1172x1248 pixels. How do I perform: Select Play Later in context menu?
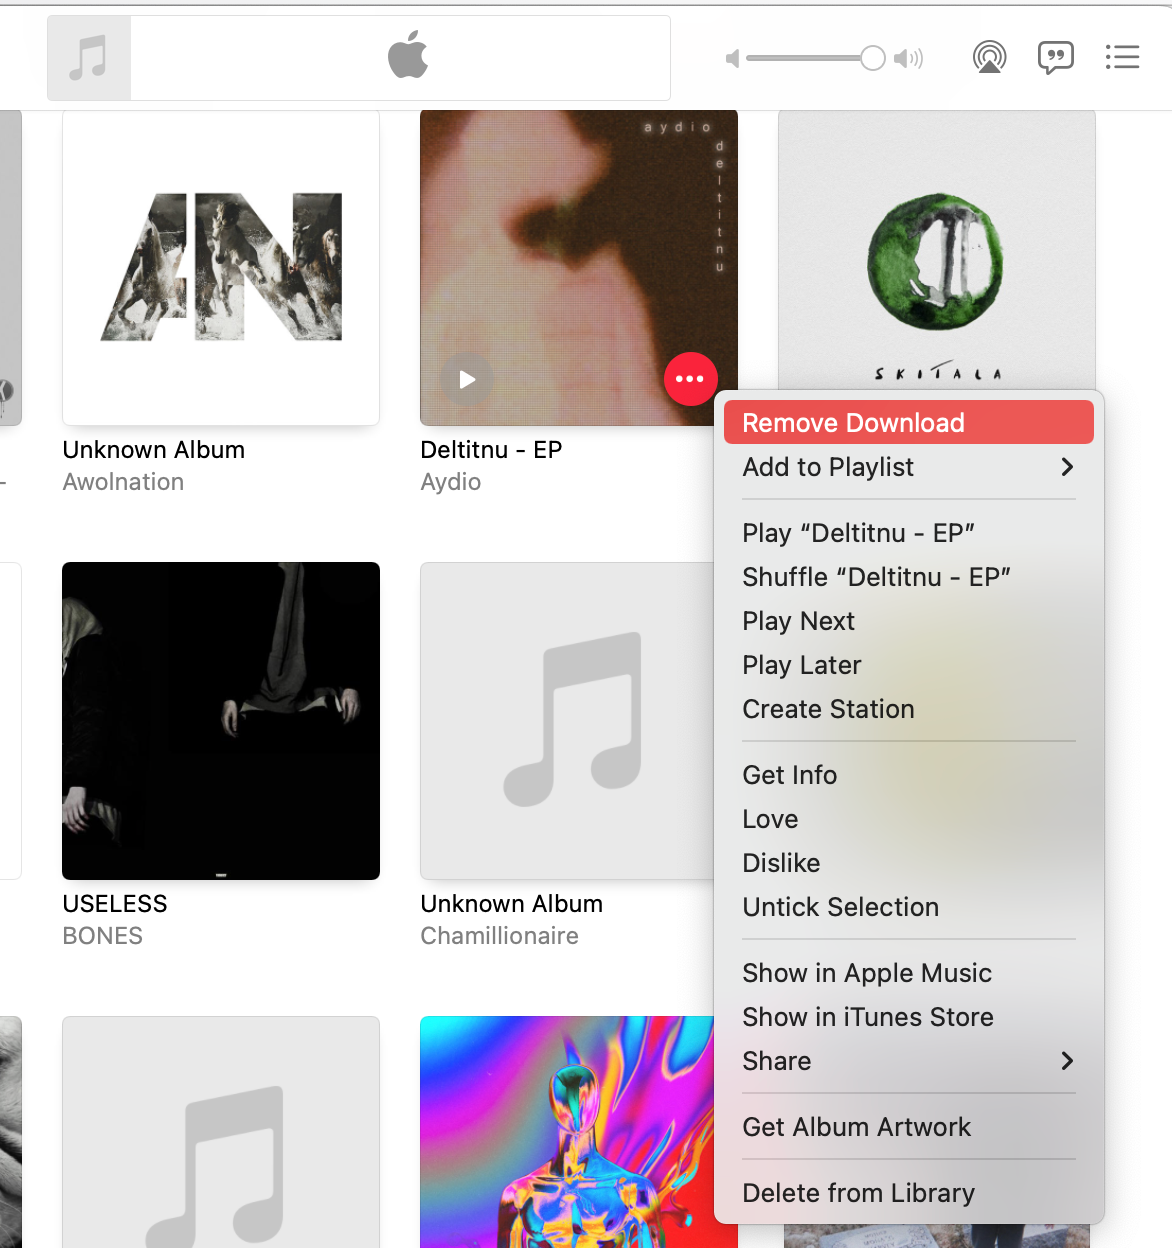pyautogui.click(x=908, y=665)
